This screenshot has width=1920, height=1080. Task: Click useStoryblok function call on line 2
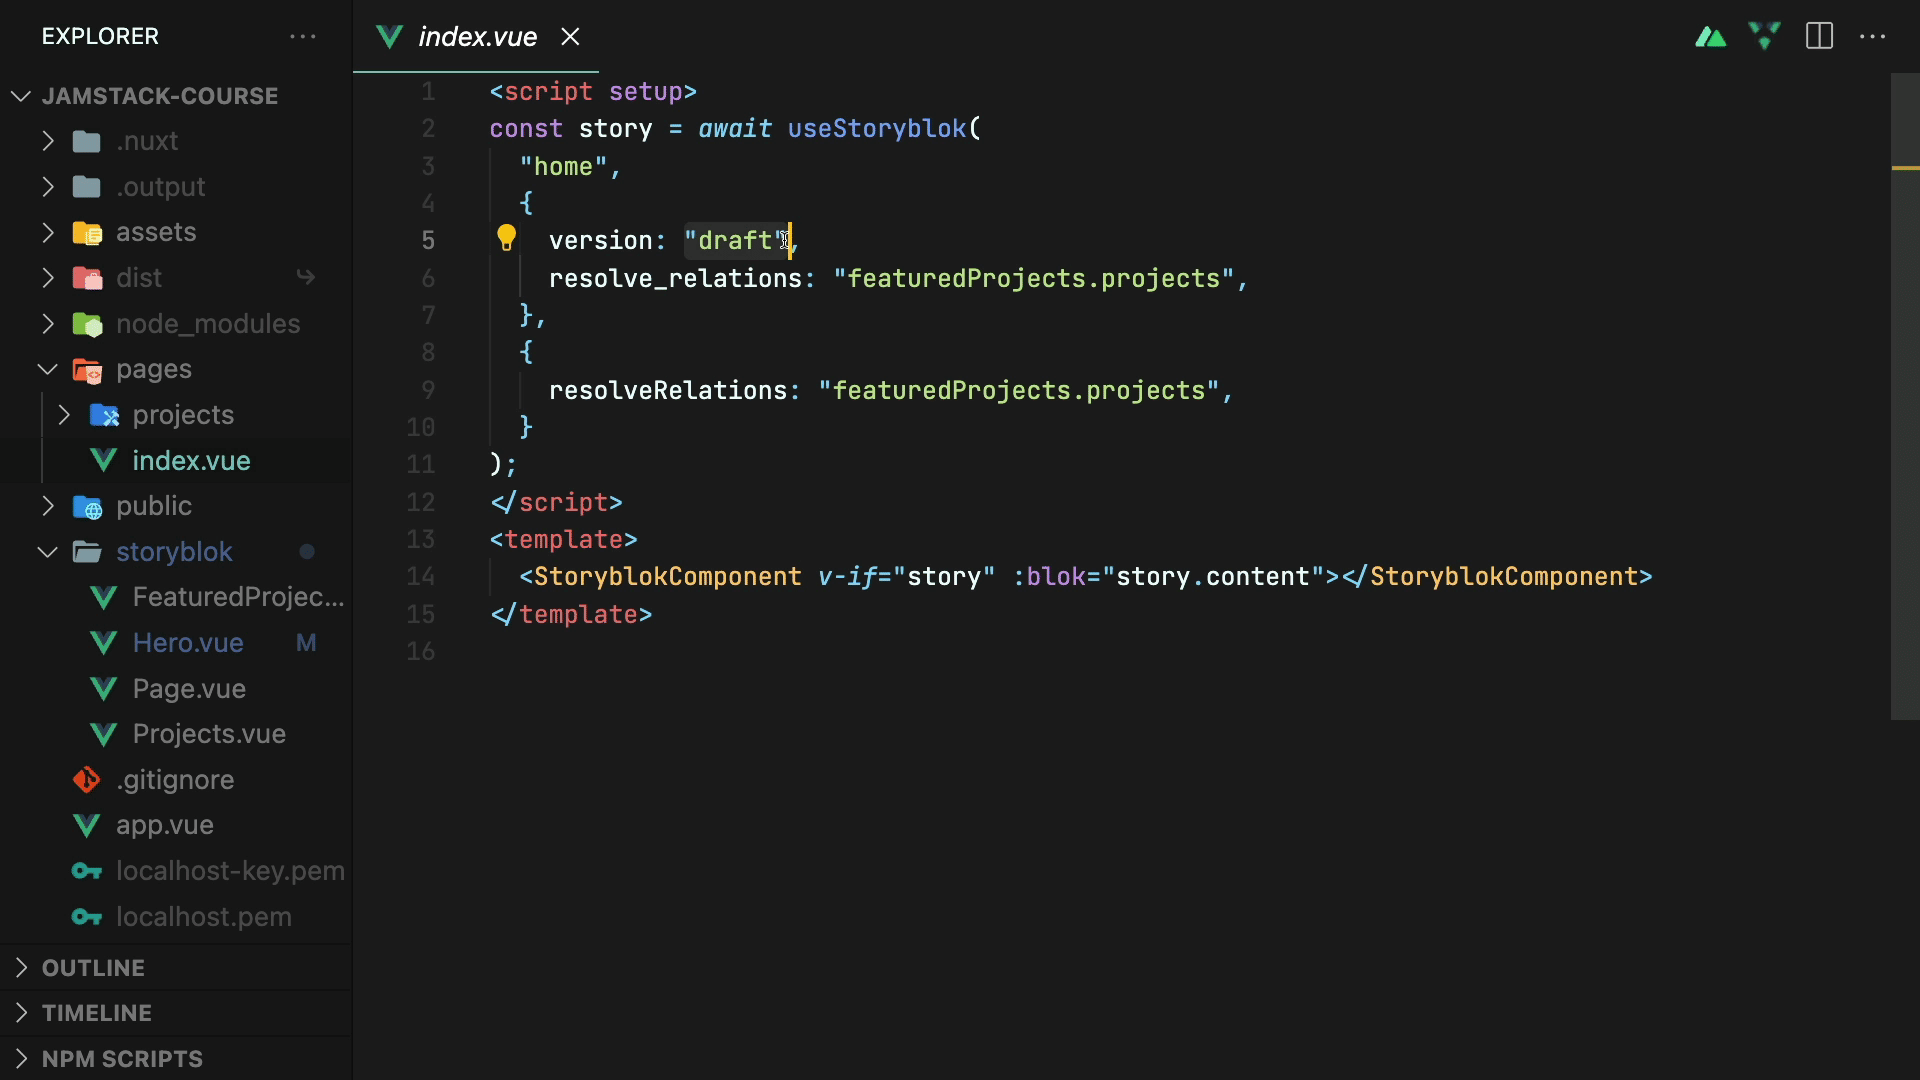click(877, 129)
